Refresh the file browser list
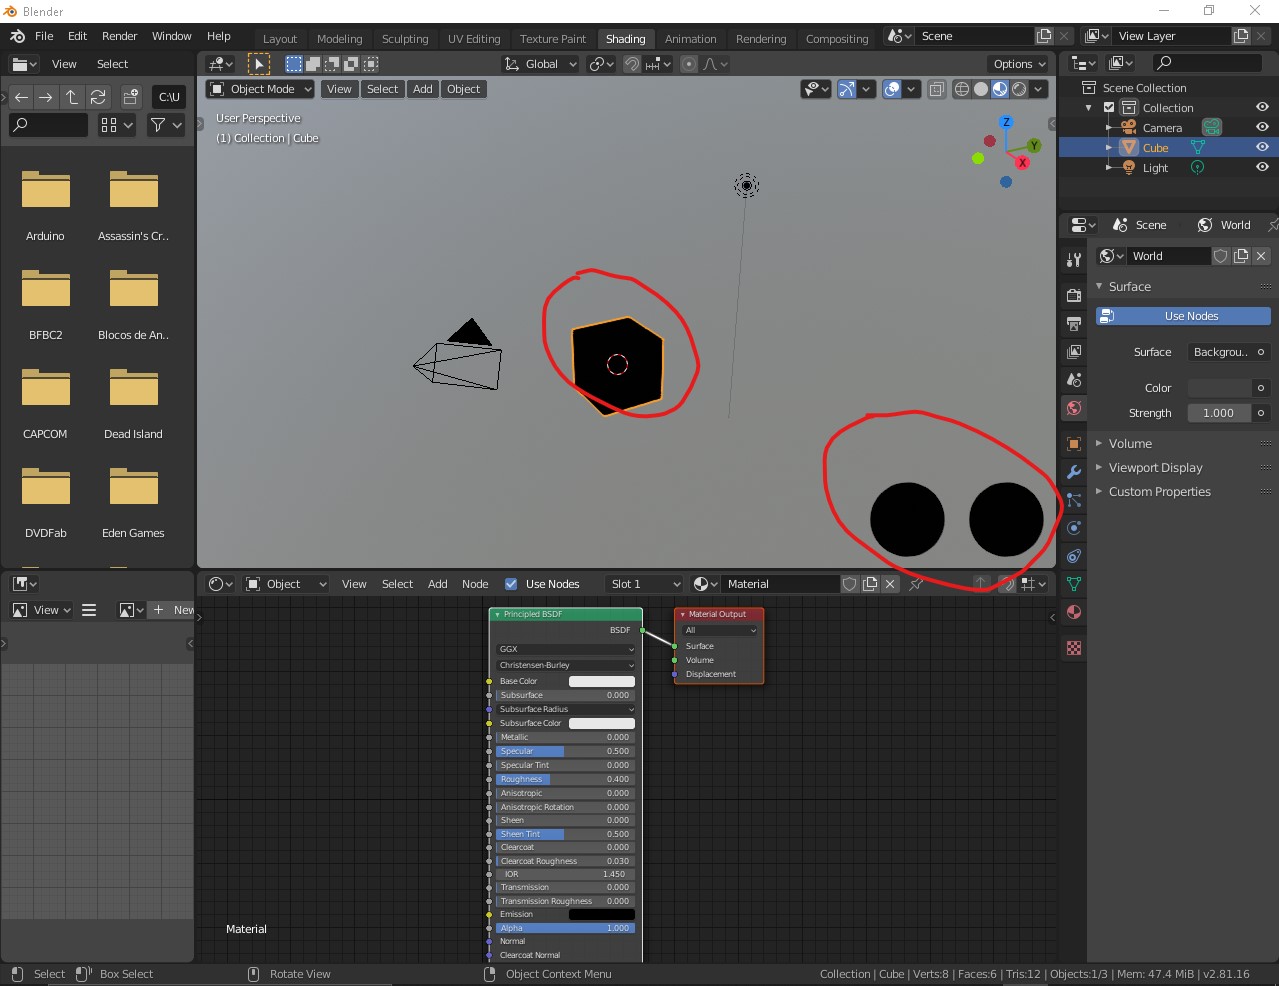 (x=98, y=97)
